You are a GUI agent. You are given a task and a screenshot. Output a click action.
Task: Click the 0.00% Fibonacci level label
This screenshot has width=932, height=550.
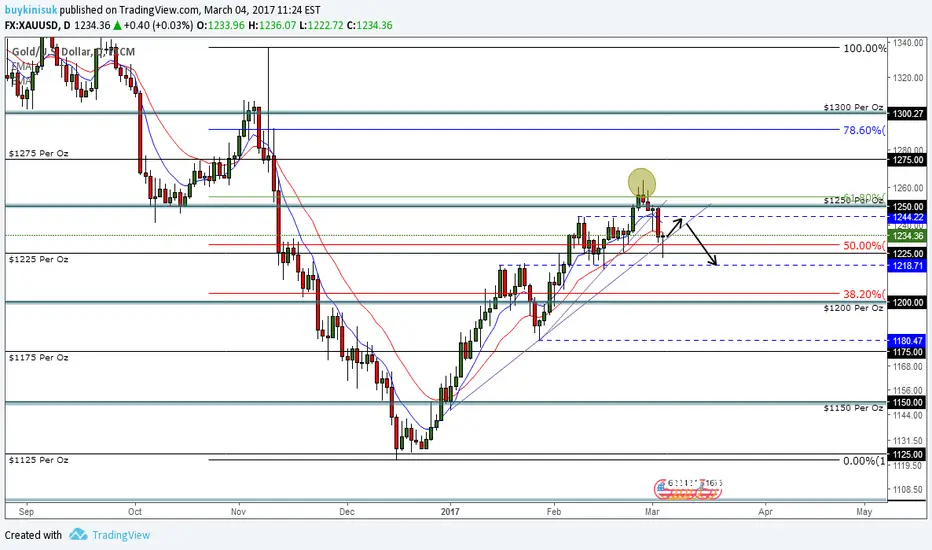pos(864,461)
